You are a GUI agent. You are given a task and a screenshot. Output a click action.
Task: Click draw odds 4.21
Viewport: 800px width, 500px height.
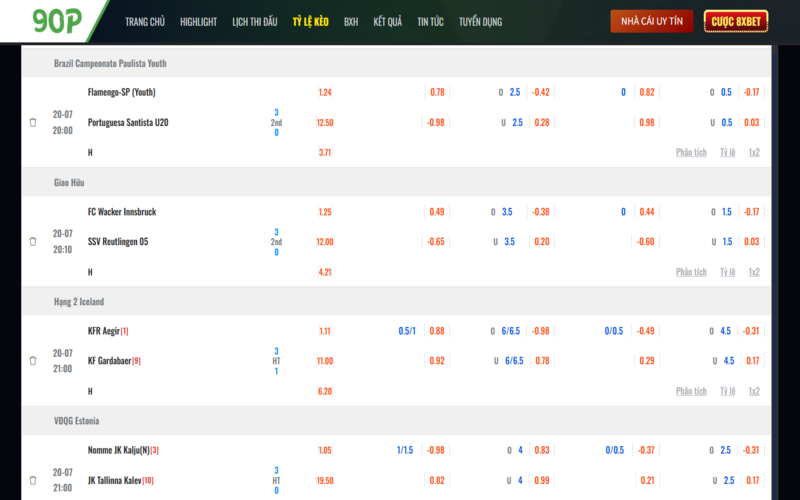point(325,271)
